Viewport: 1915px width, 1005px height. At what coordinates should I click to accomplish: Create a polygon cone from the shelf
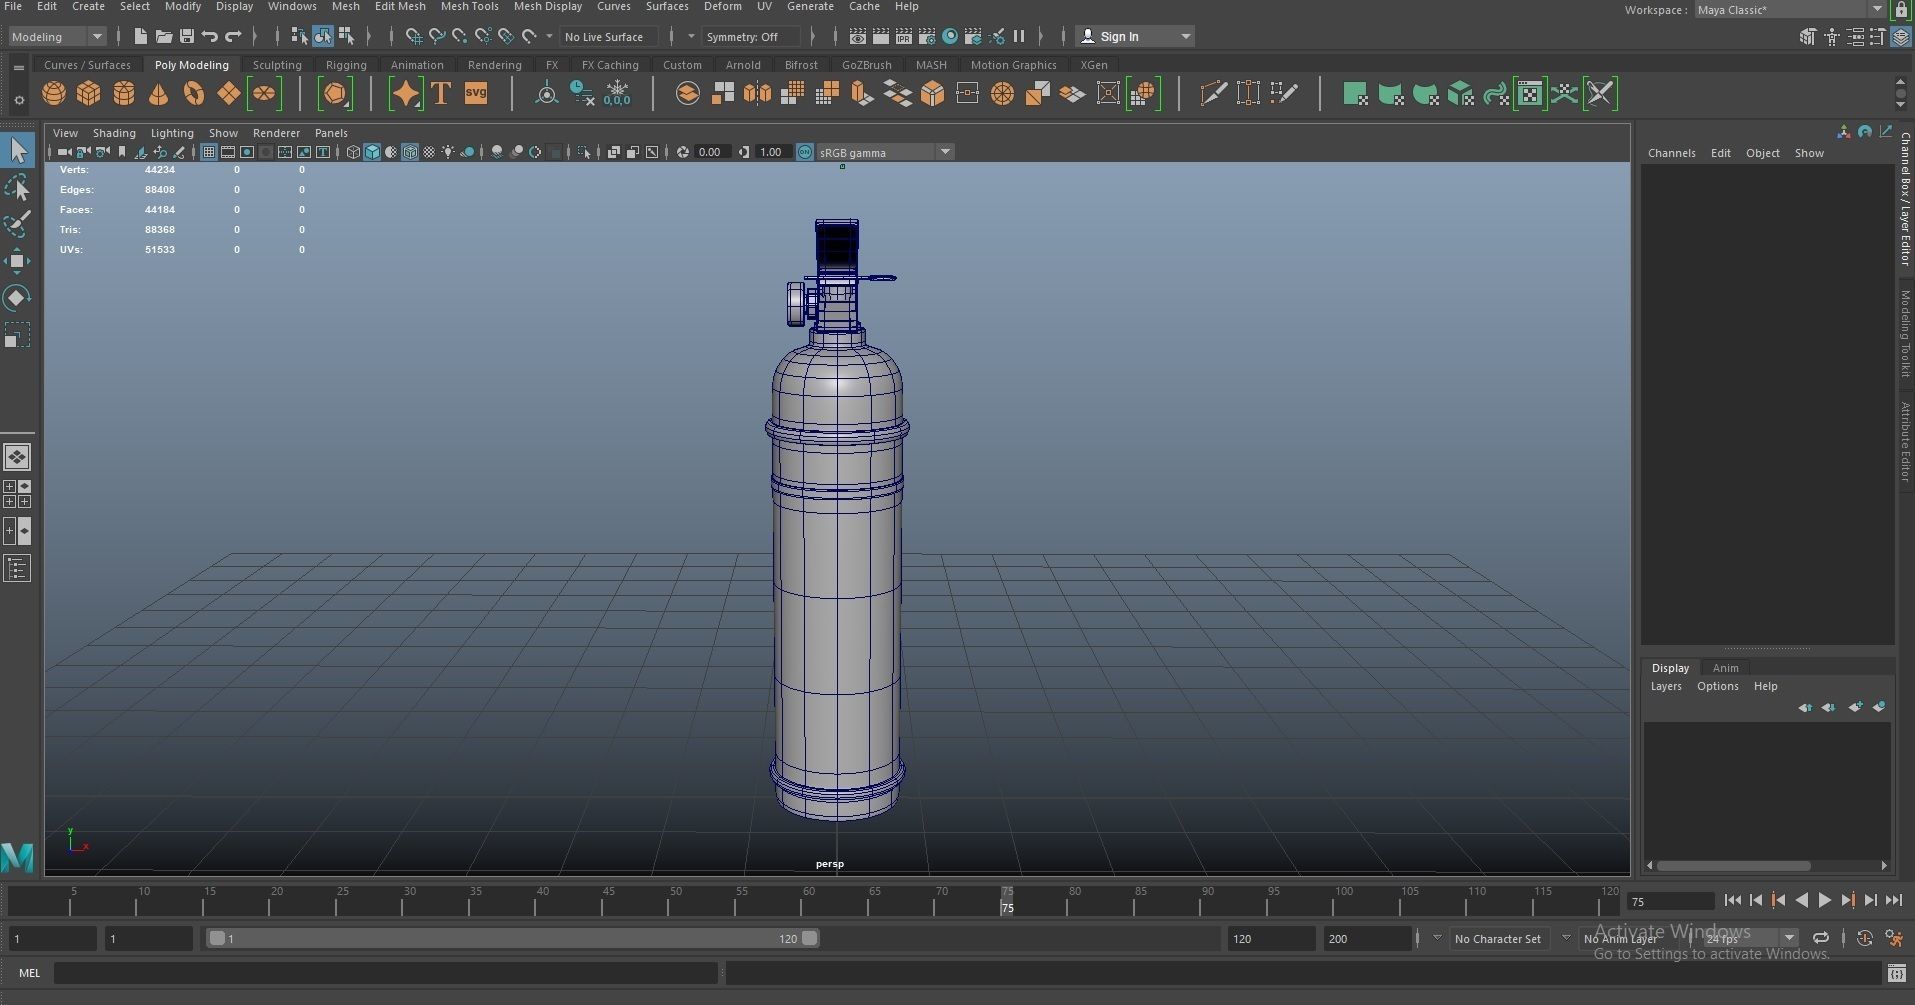[x=158, y=94]
